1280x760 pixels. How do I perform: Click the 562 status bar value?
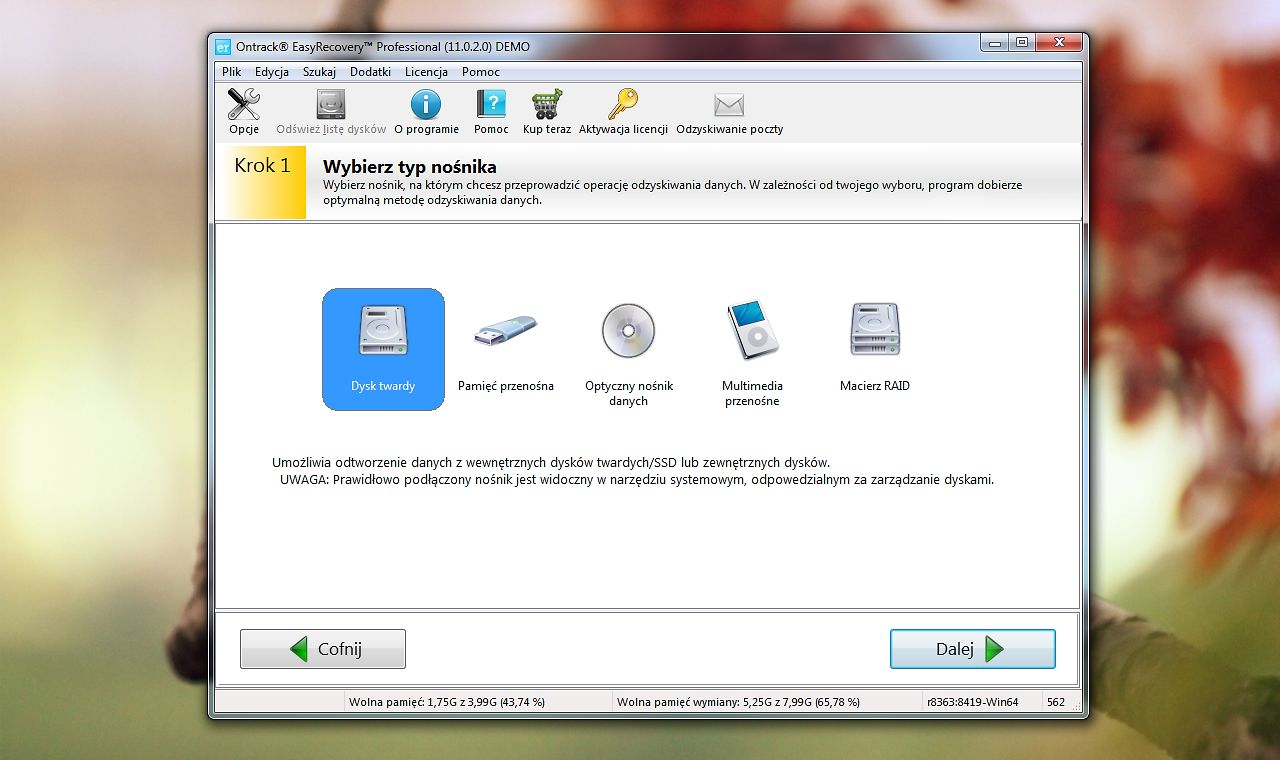(x=1056, y=702)
